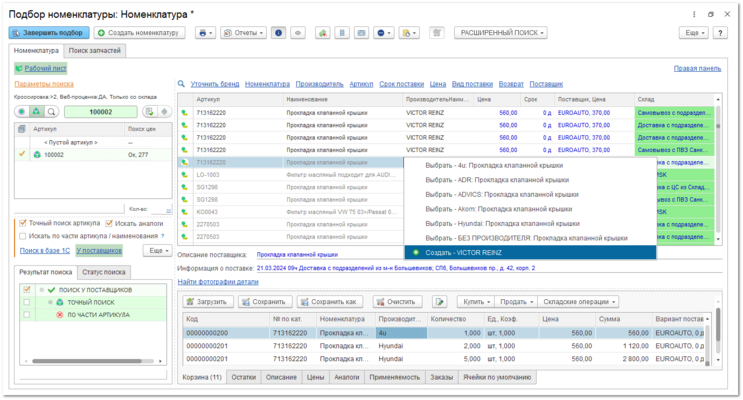Expand the ТОЧНЫЙ ПОИСК tree node
The height and width of the screenshot is (400, 743).
50,302
